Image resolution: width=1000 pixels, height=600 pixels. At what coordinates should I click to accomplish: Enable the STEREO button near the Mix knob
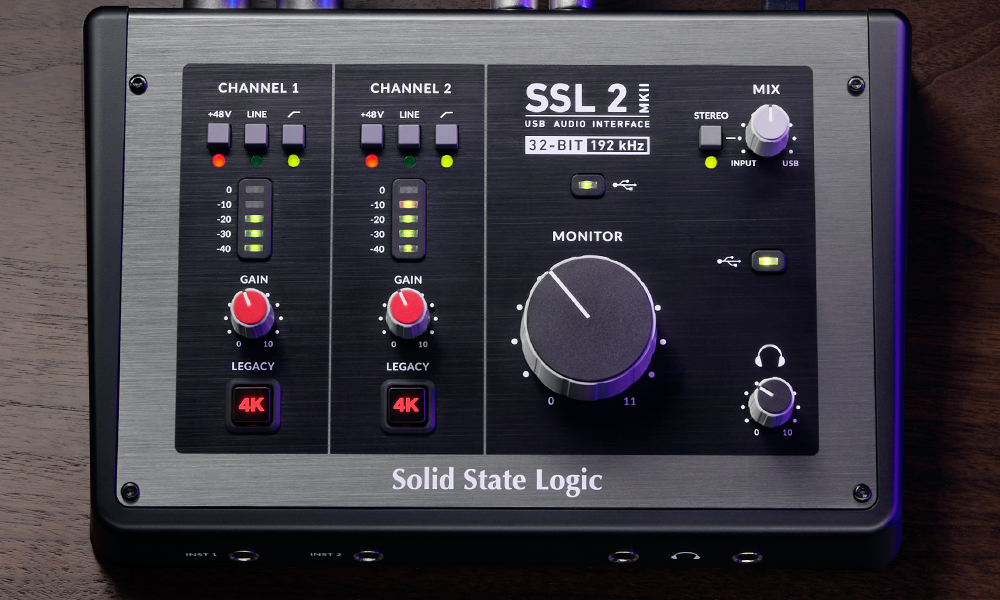(x=712, y=137)
